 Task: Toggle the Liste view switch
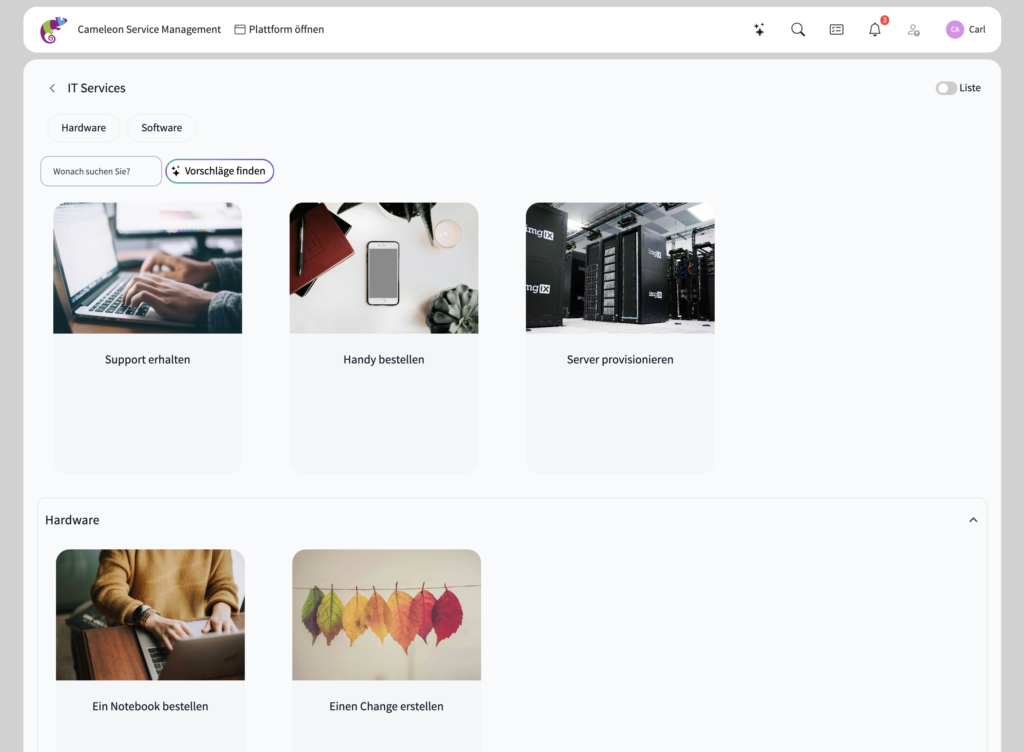945,88
